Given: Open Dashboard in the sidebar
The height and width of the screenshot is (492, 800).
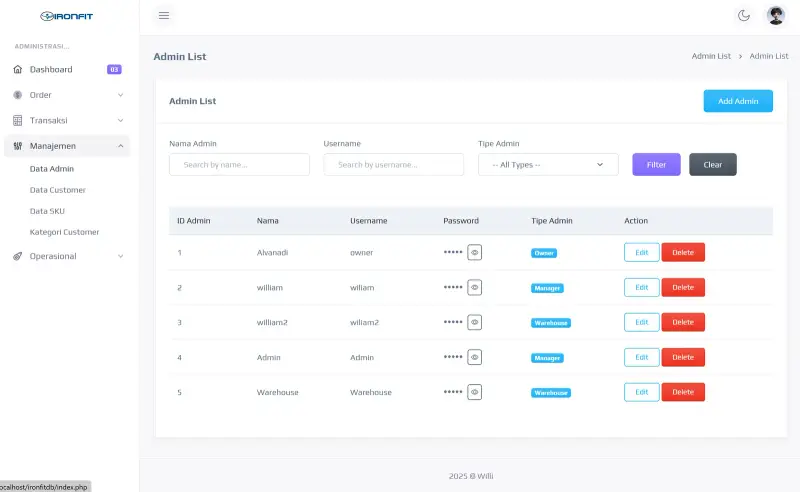Looking at the screenshot, I should click(67, 69).
